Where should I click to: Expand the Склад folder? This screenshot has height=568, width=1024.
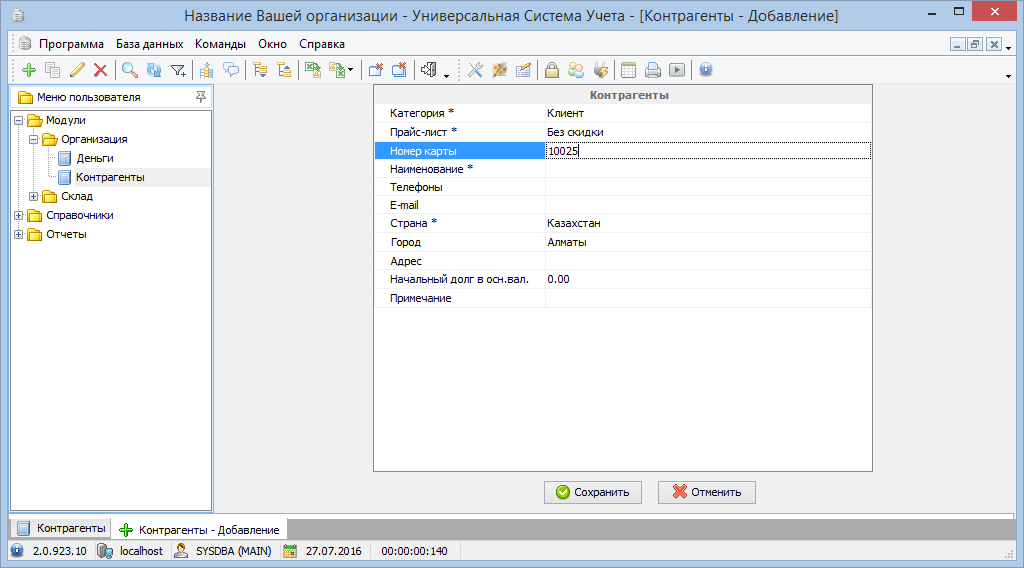point(34,197)
